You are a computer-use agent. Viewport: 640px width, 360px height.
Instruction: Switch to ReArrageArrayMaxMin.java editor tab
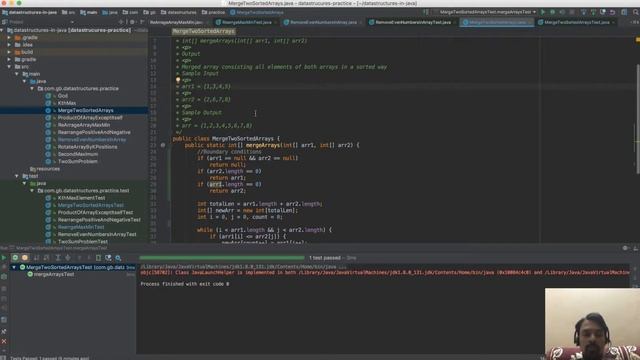click(177, 22)
